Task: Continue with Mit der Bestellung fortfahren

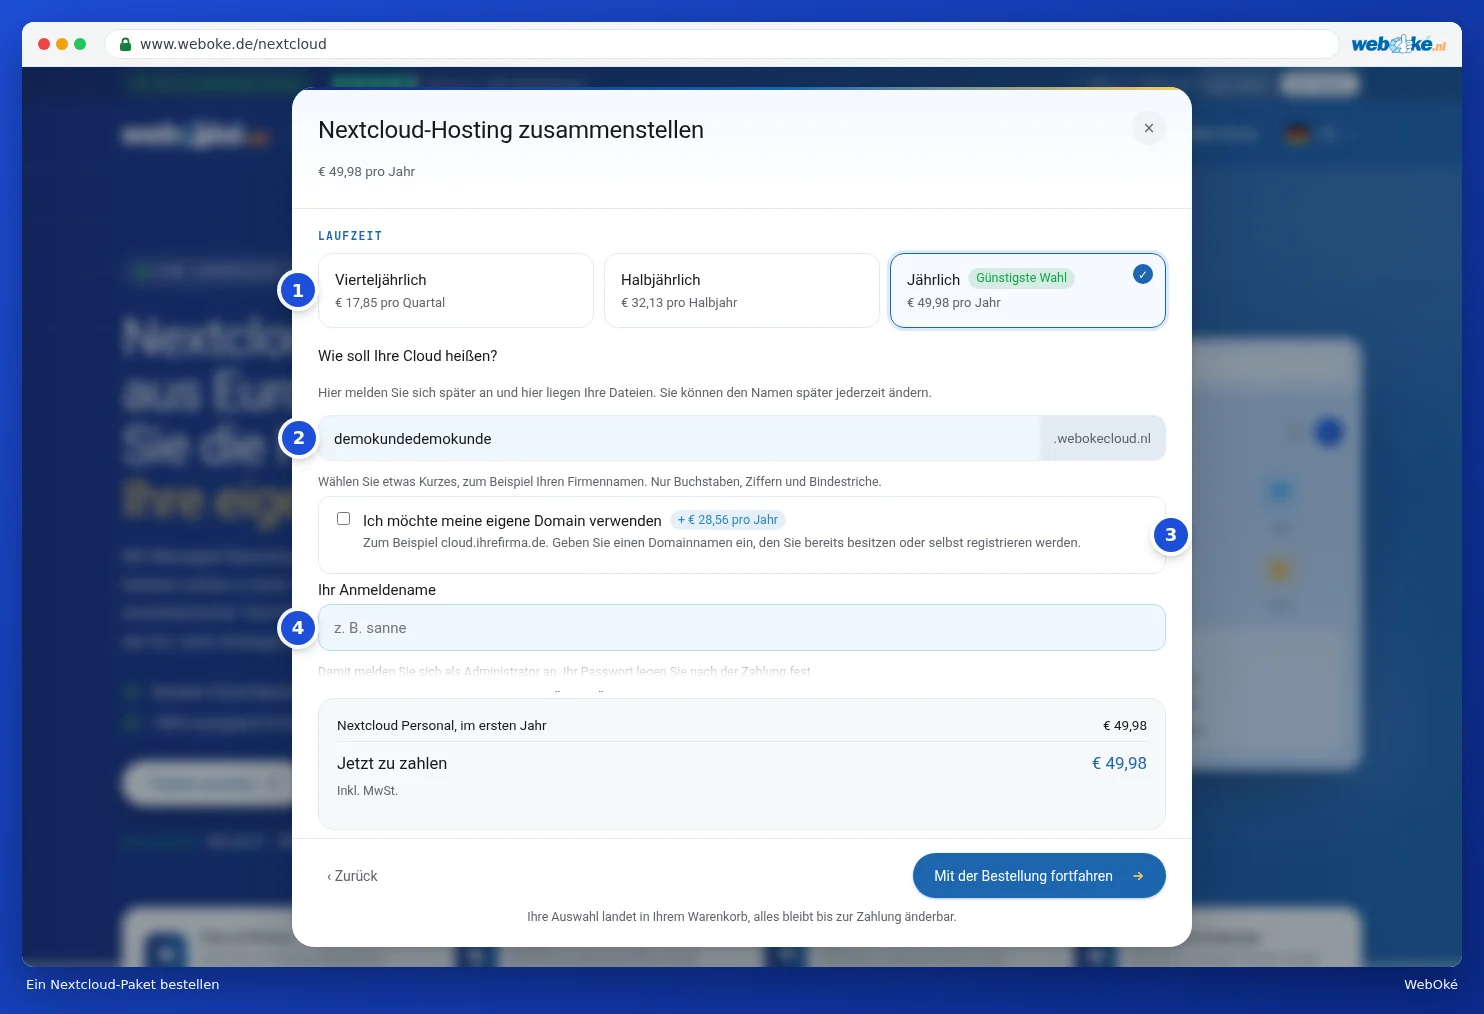Action: pyautogui.click(x=1039, y=876)
